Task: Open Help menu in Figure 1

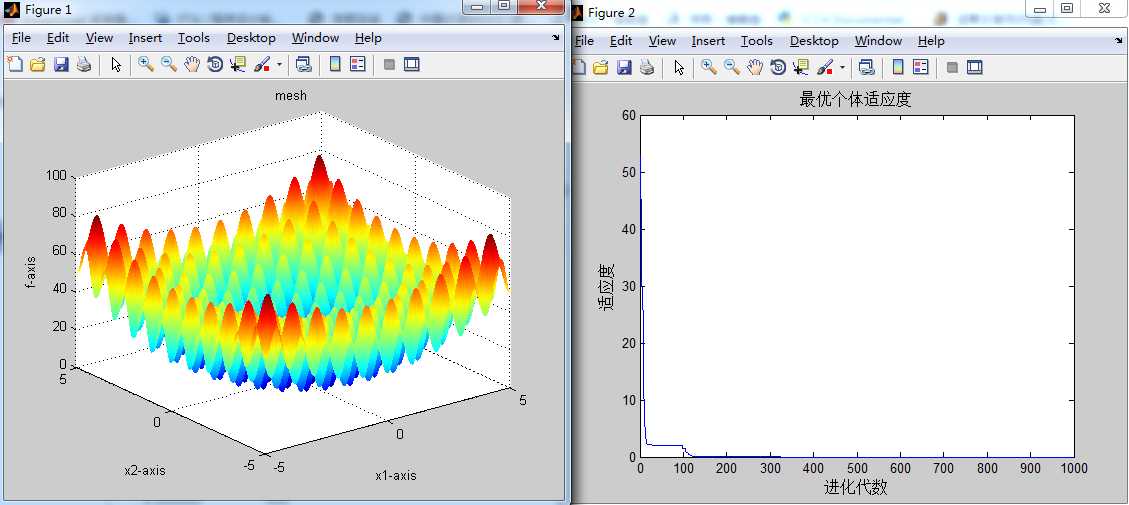Action: [368, 38]
